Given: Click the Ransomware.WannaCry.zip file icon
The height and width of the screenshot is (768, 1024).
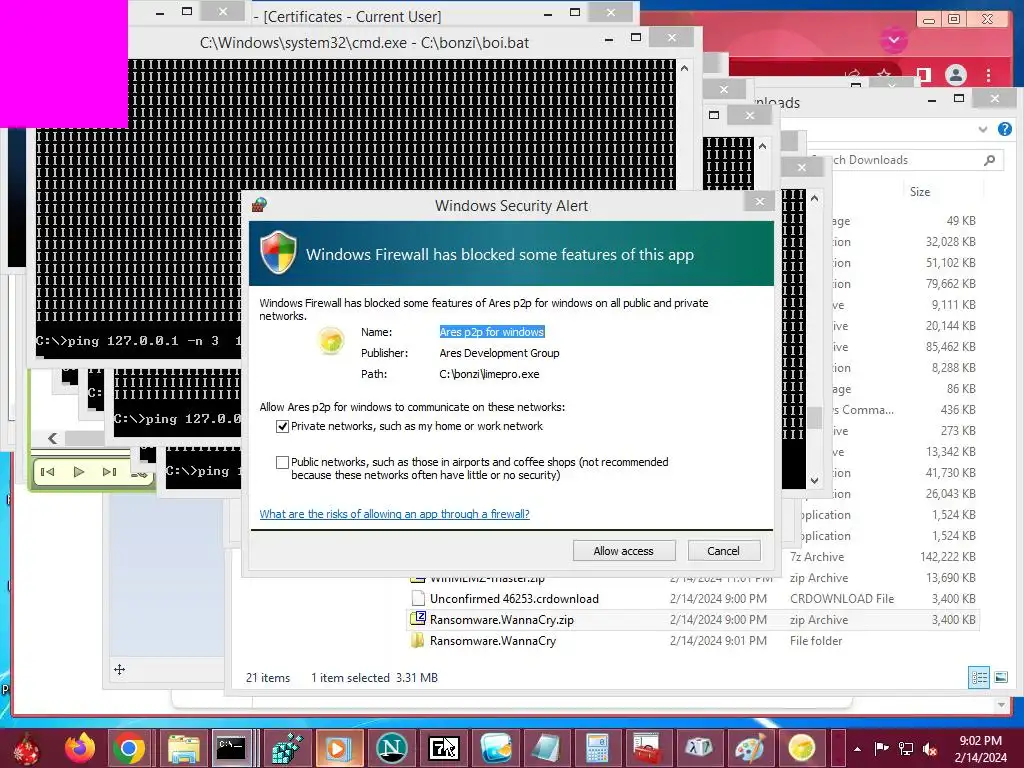Looking at the screenshot, I should tap(417, 619).
